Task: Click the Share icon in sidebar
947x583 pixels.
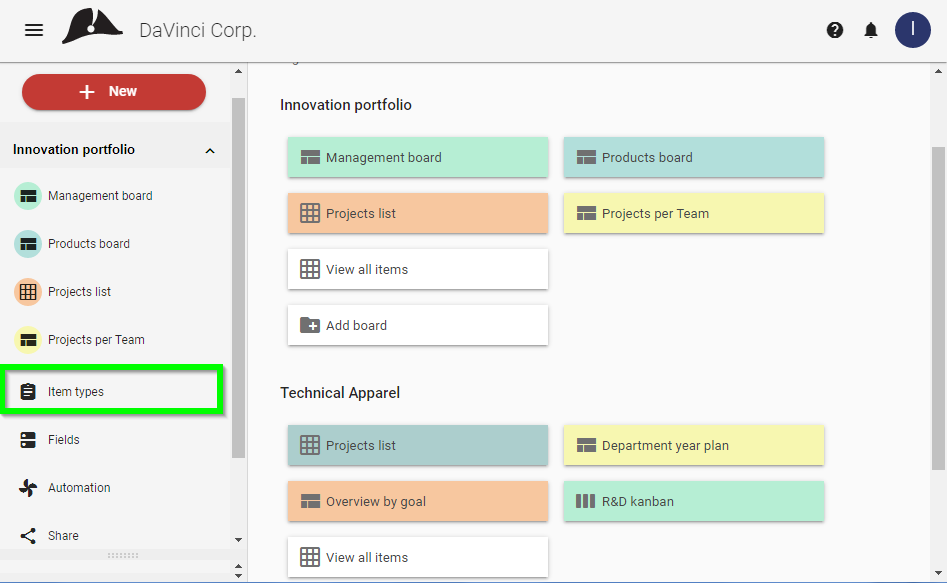Action: click(28, 536)
